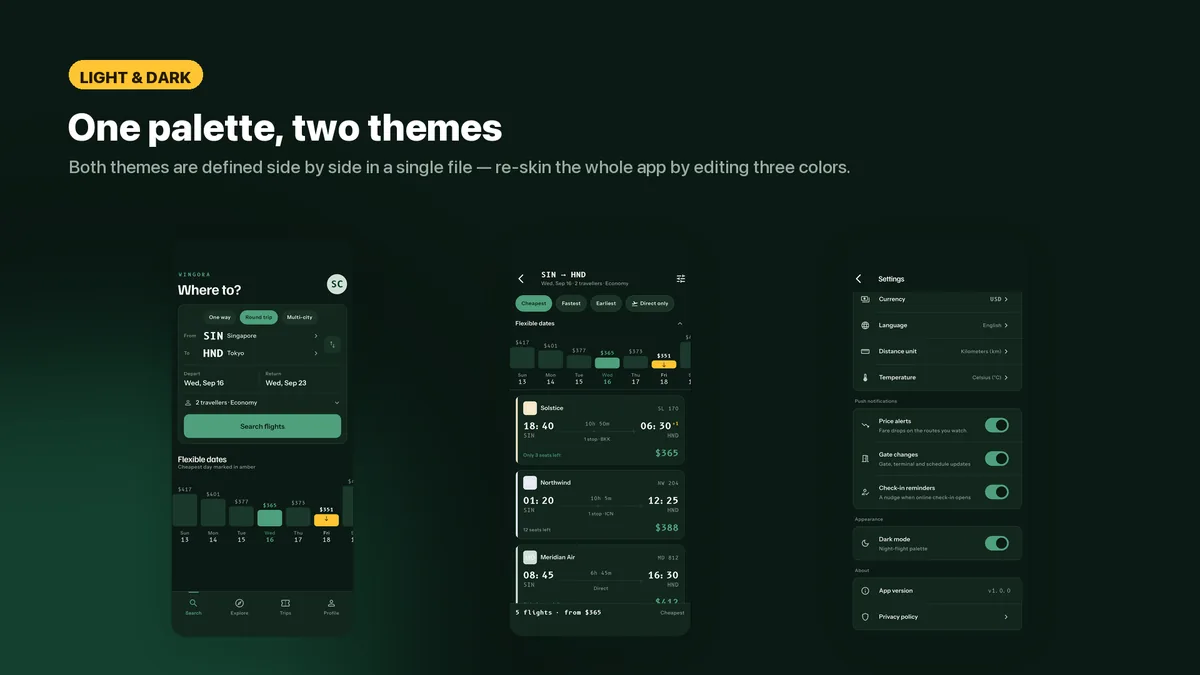Go back from the Settings screen
The width and height of the screenshot is (1200, 675).
[859, 279]
